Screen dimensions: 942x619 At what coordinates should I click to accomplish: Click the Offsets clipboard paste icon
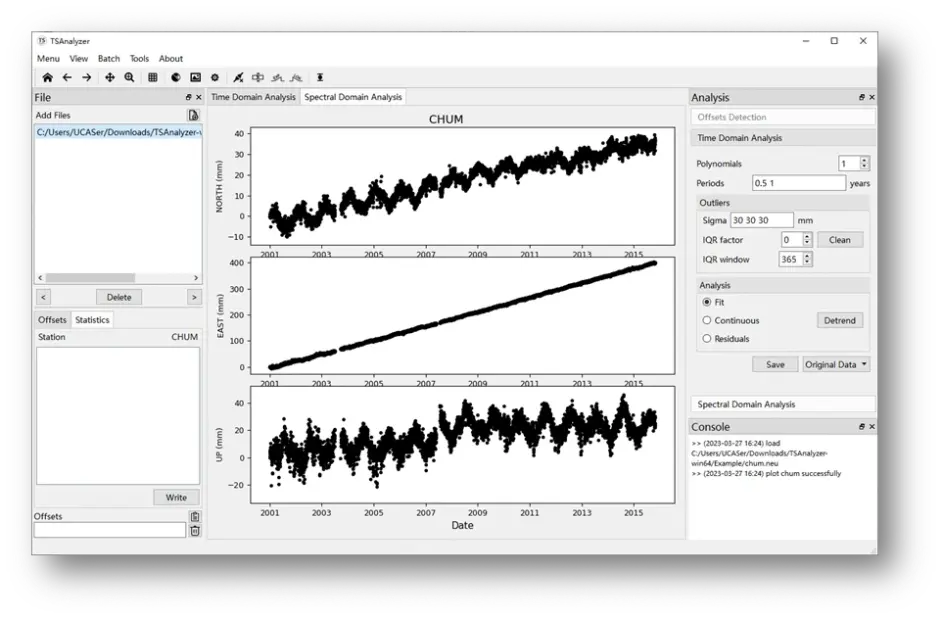tap(195, 517)
